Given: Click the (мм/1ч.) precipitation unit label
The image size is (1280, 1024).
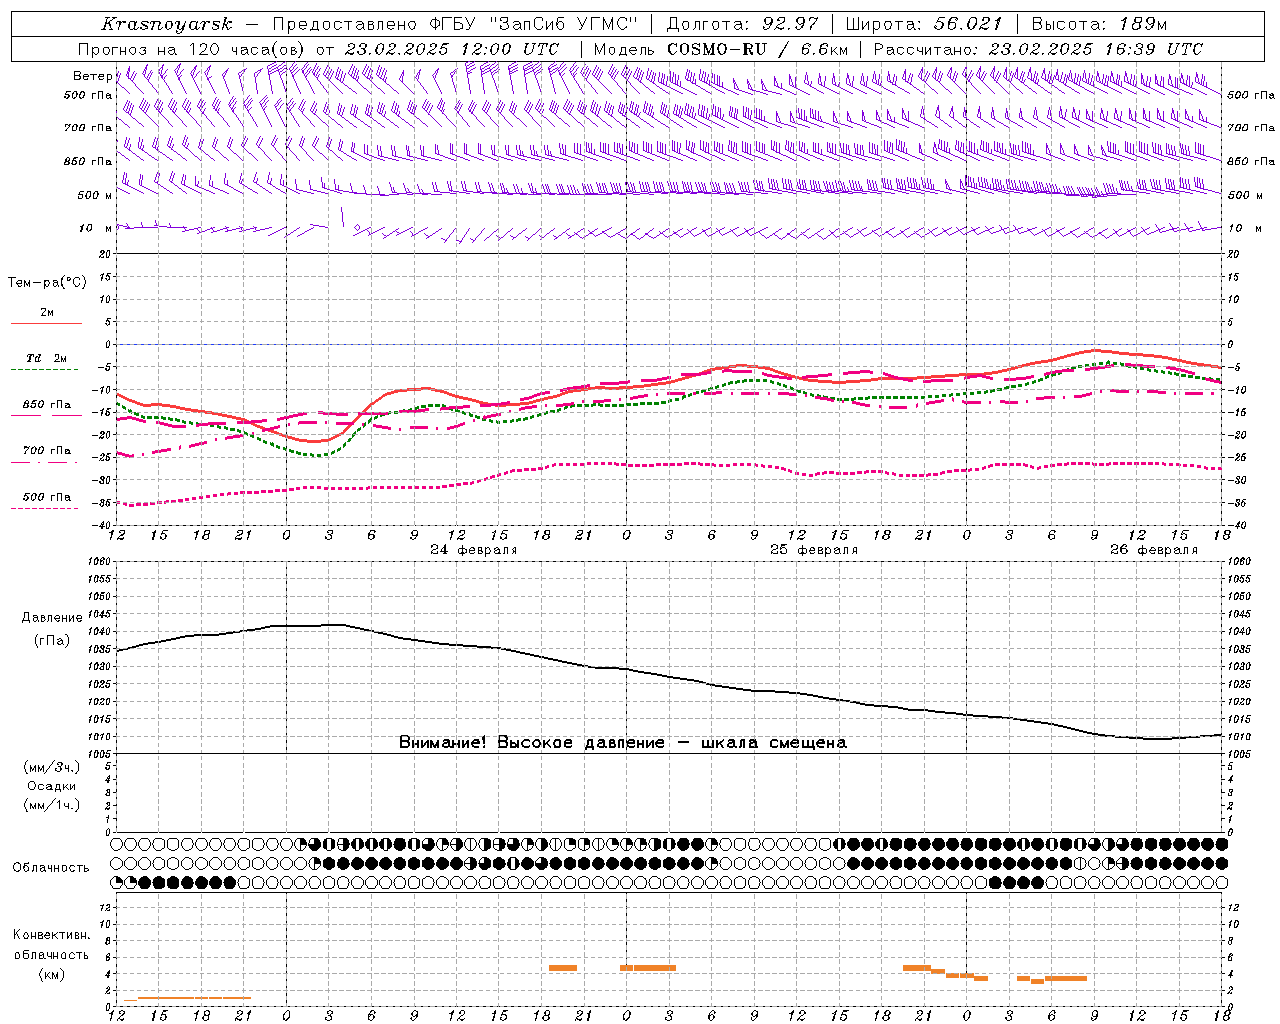Looking at the screenshot, I should pos(52,806).
